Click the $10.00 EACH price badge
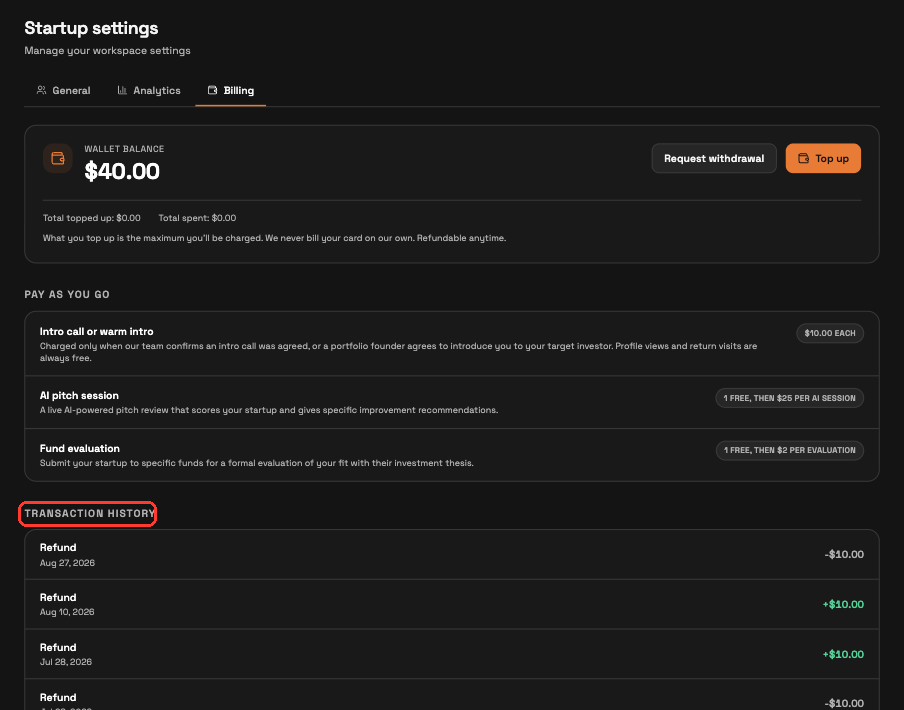 coord(830,333)
